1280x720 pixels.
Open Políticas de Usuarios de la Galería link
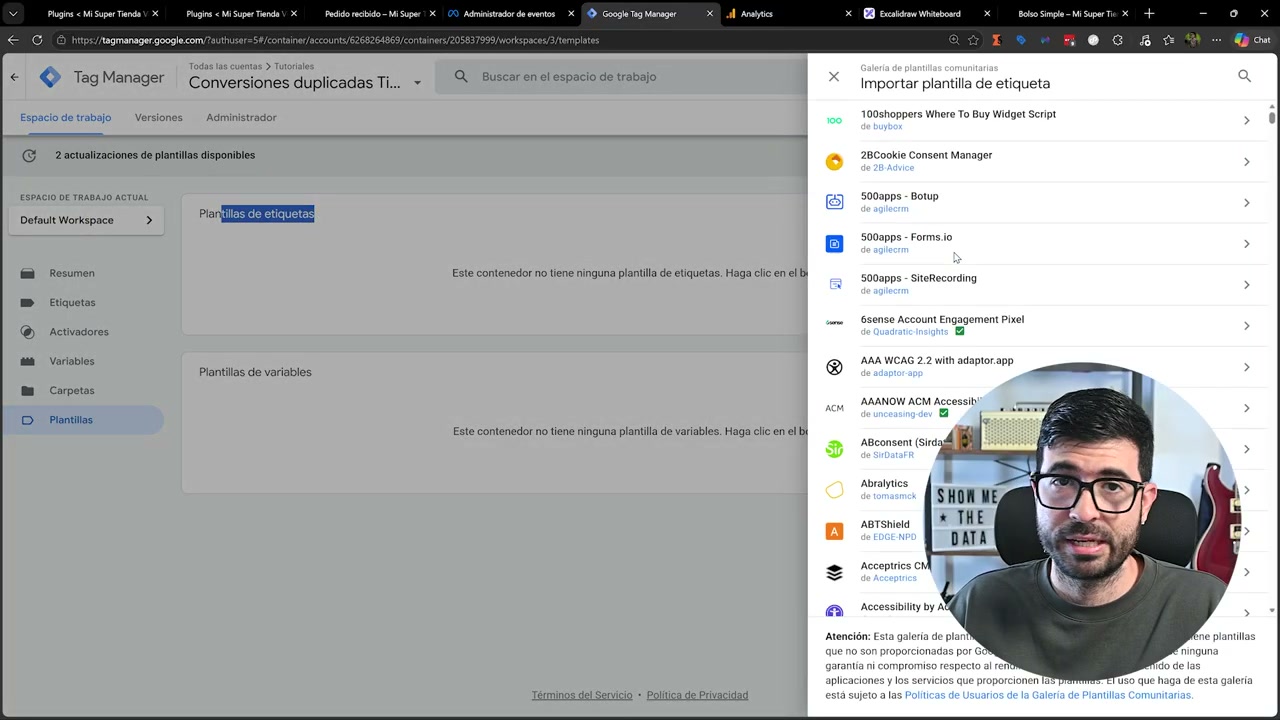(1047, 695)
